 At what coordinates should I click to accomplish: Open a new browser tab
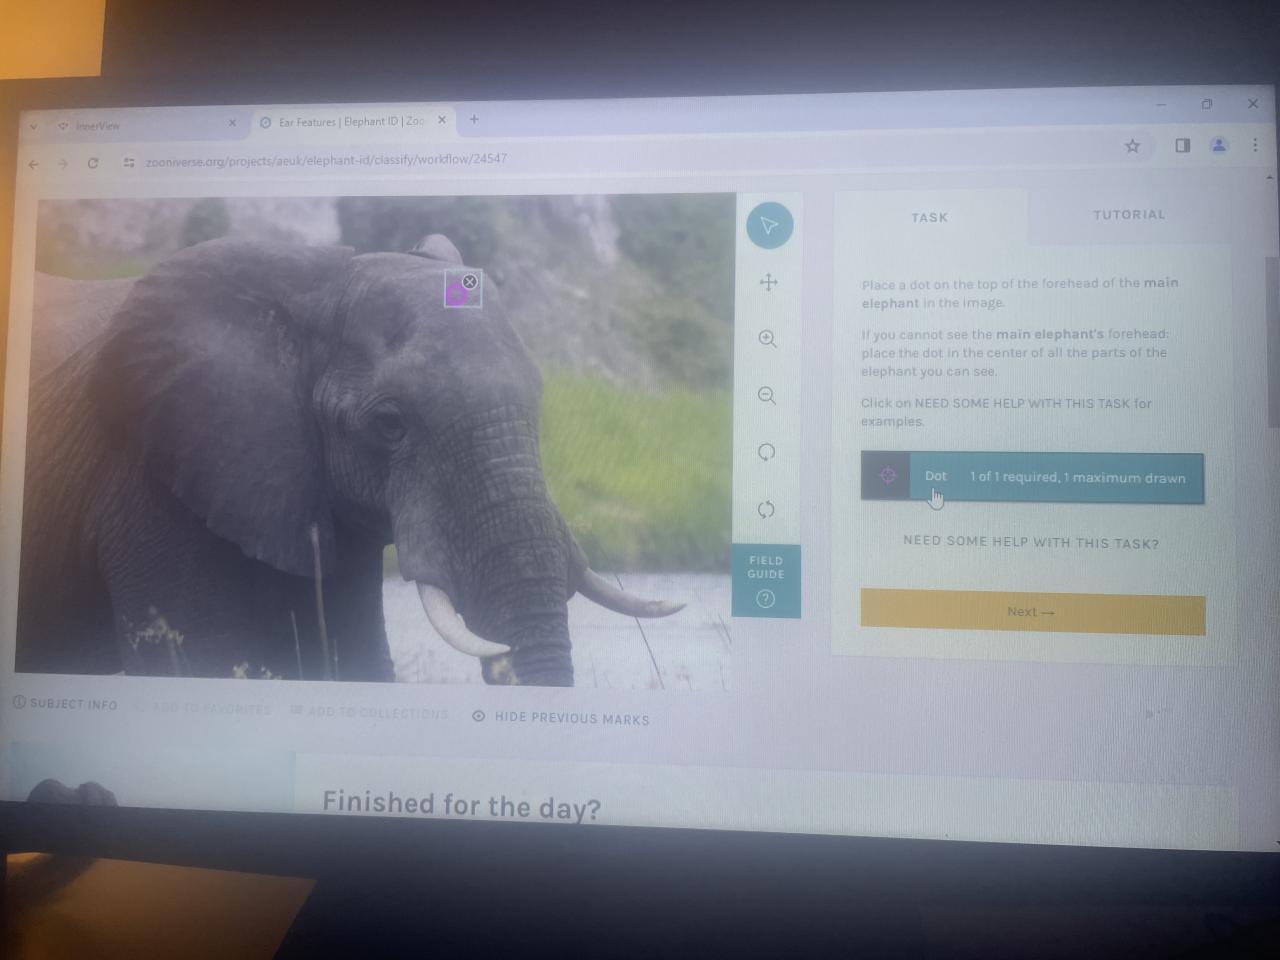click(474, 119)
